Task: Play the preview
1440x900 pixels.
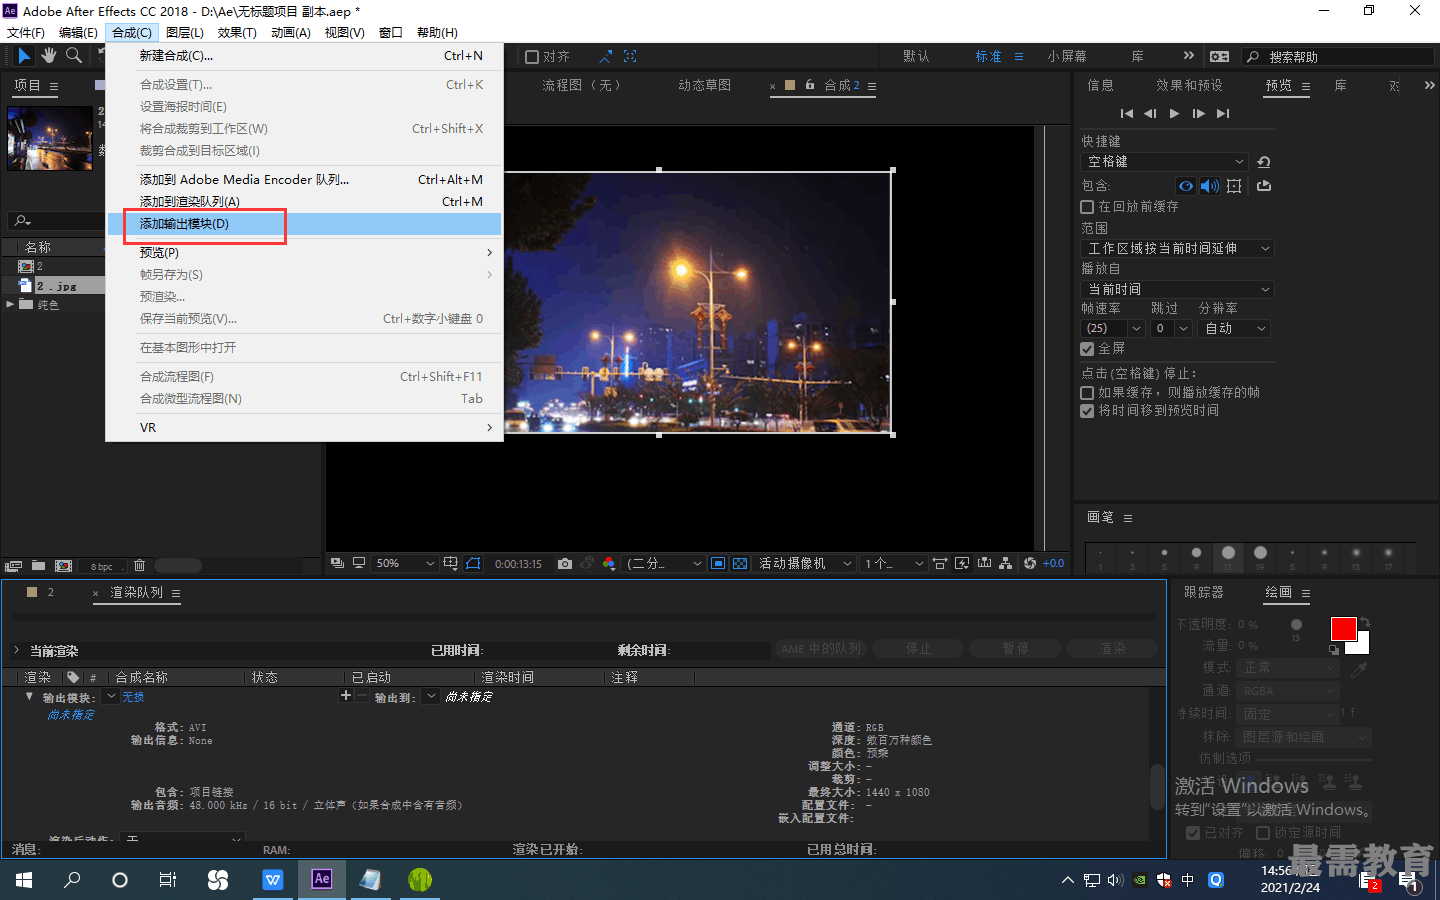Action: click(1174, 114)
